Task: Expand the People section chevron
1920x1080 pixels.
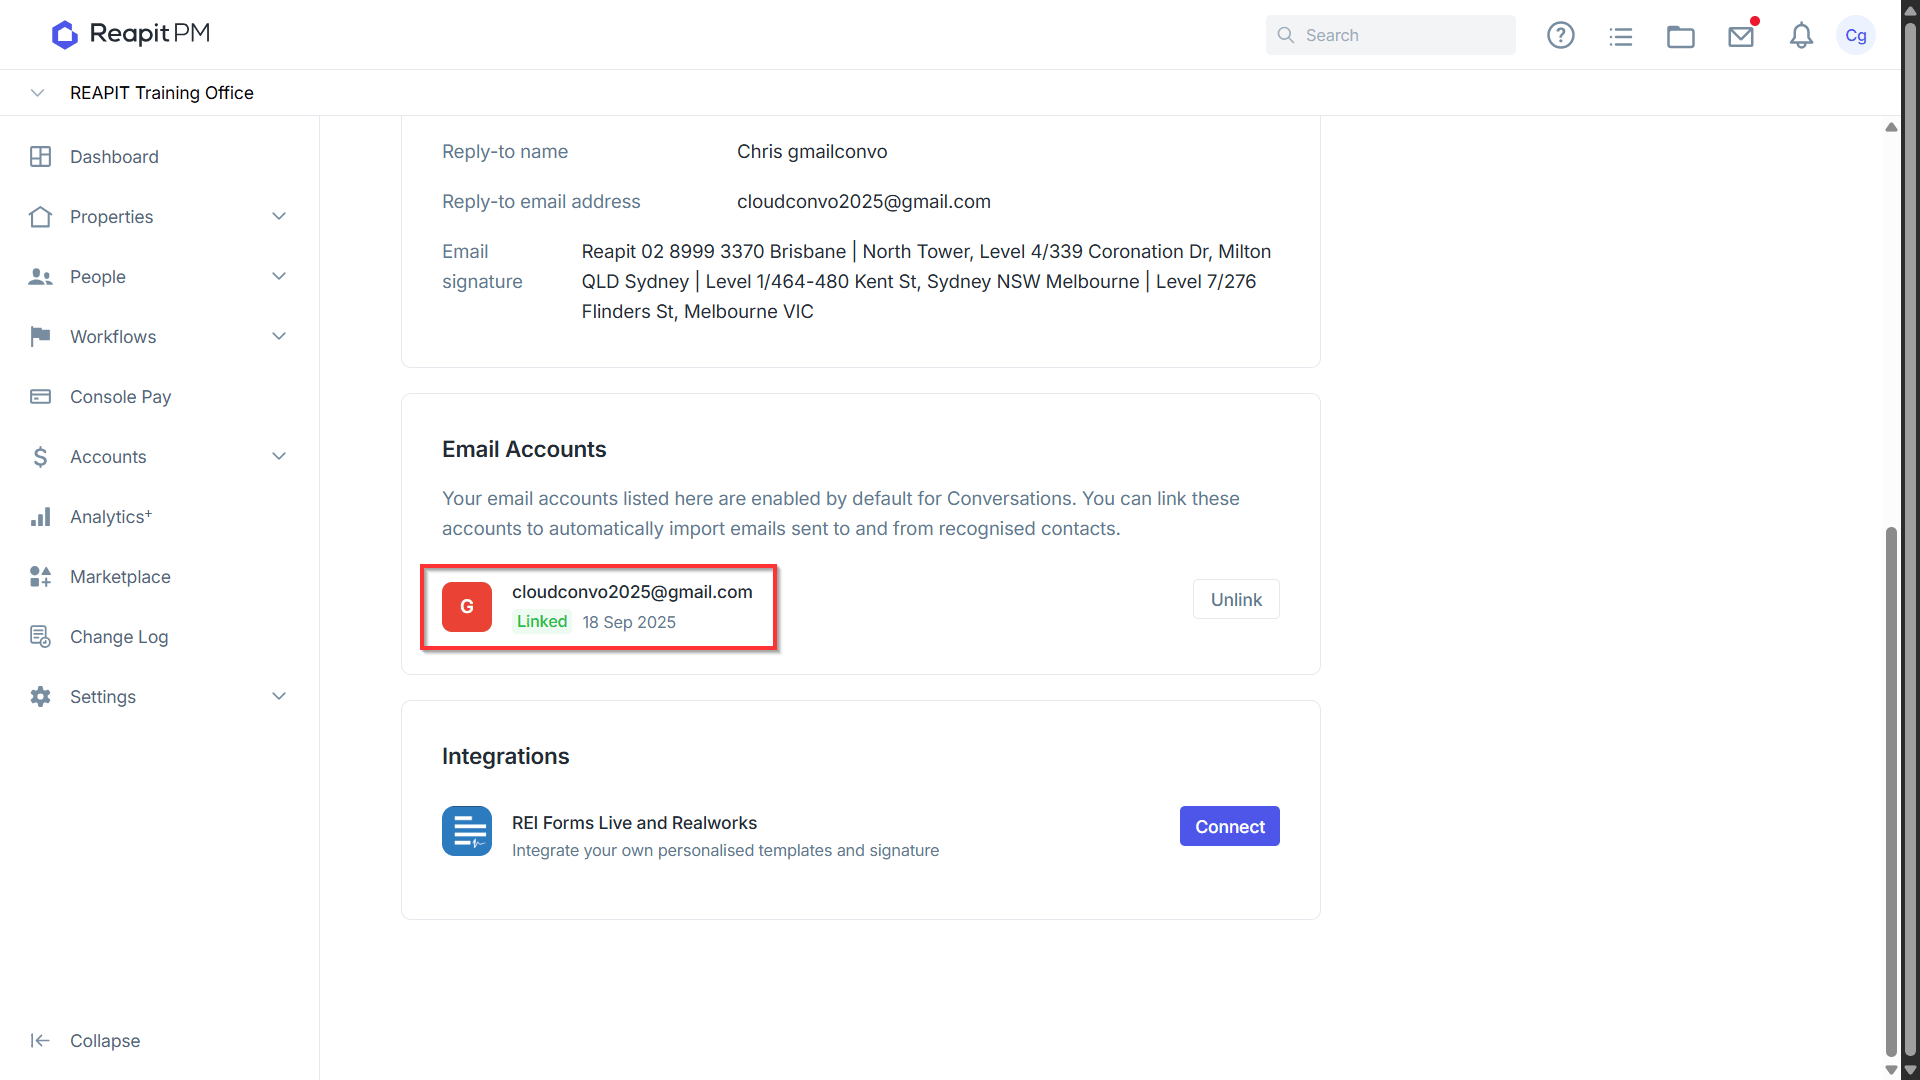Action: 279,276
